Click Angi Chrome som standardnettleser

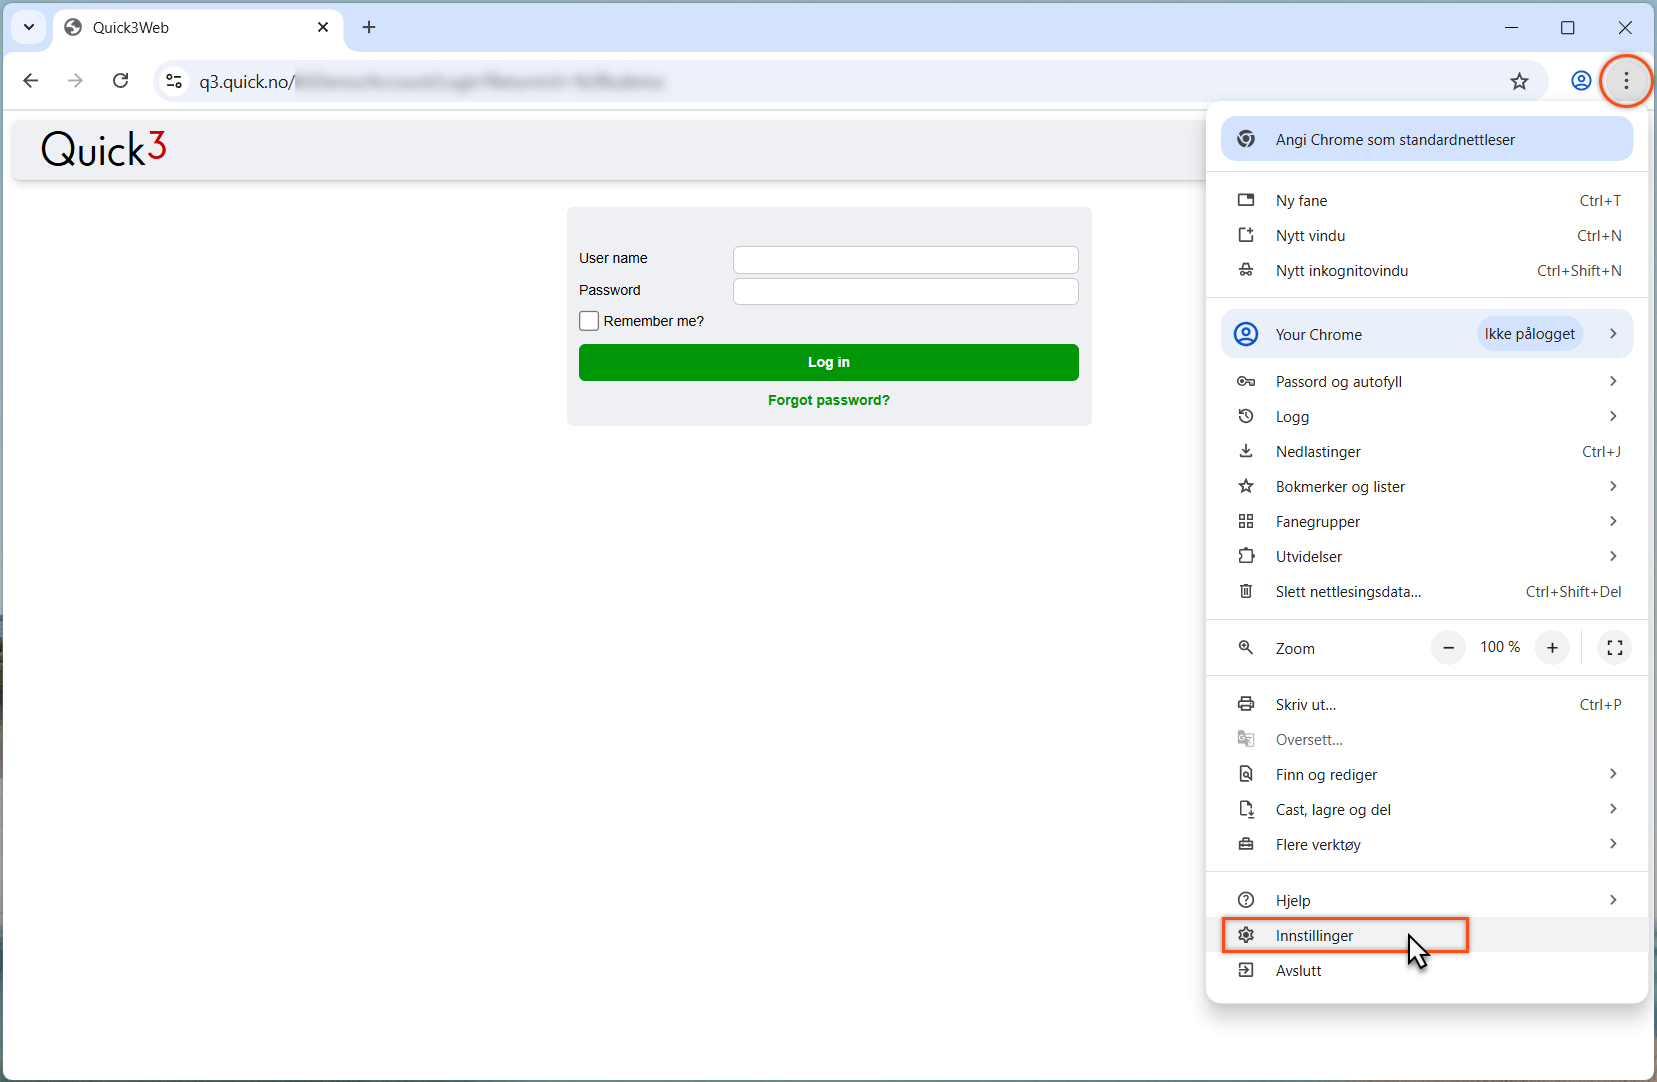coord(1426,139)
